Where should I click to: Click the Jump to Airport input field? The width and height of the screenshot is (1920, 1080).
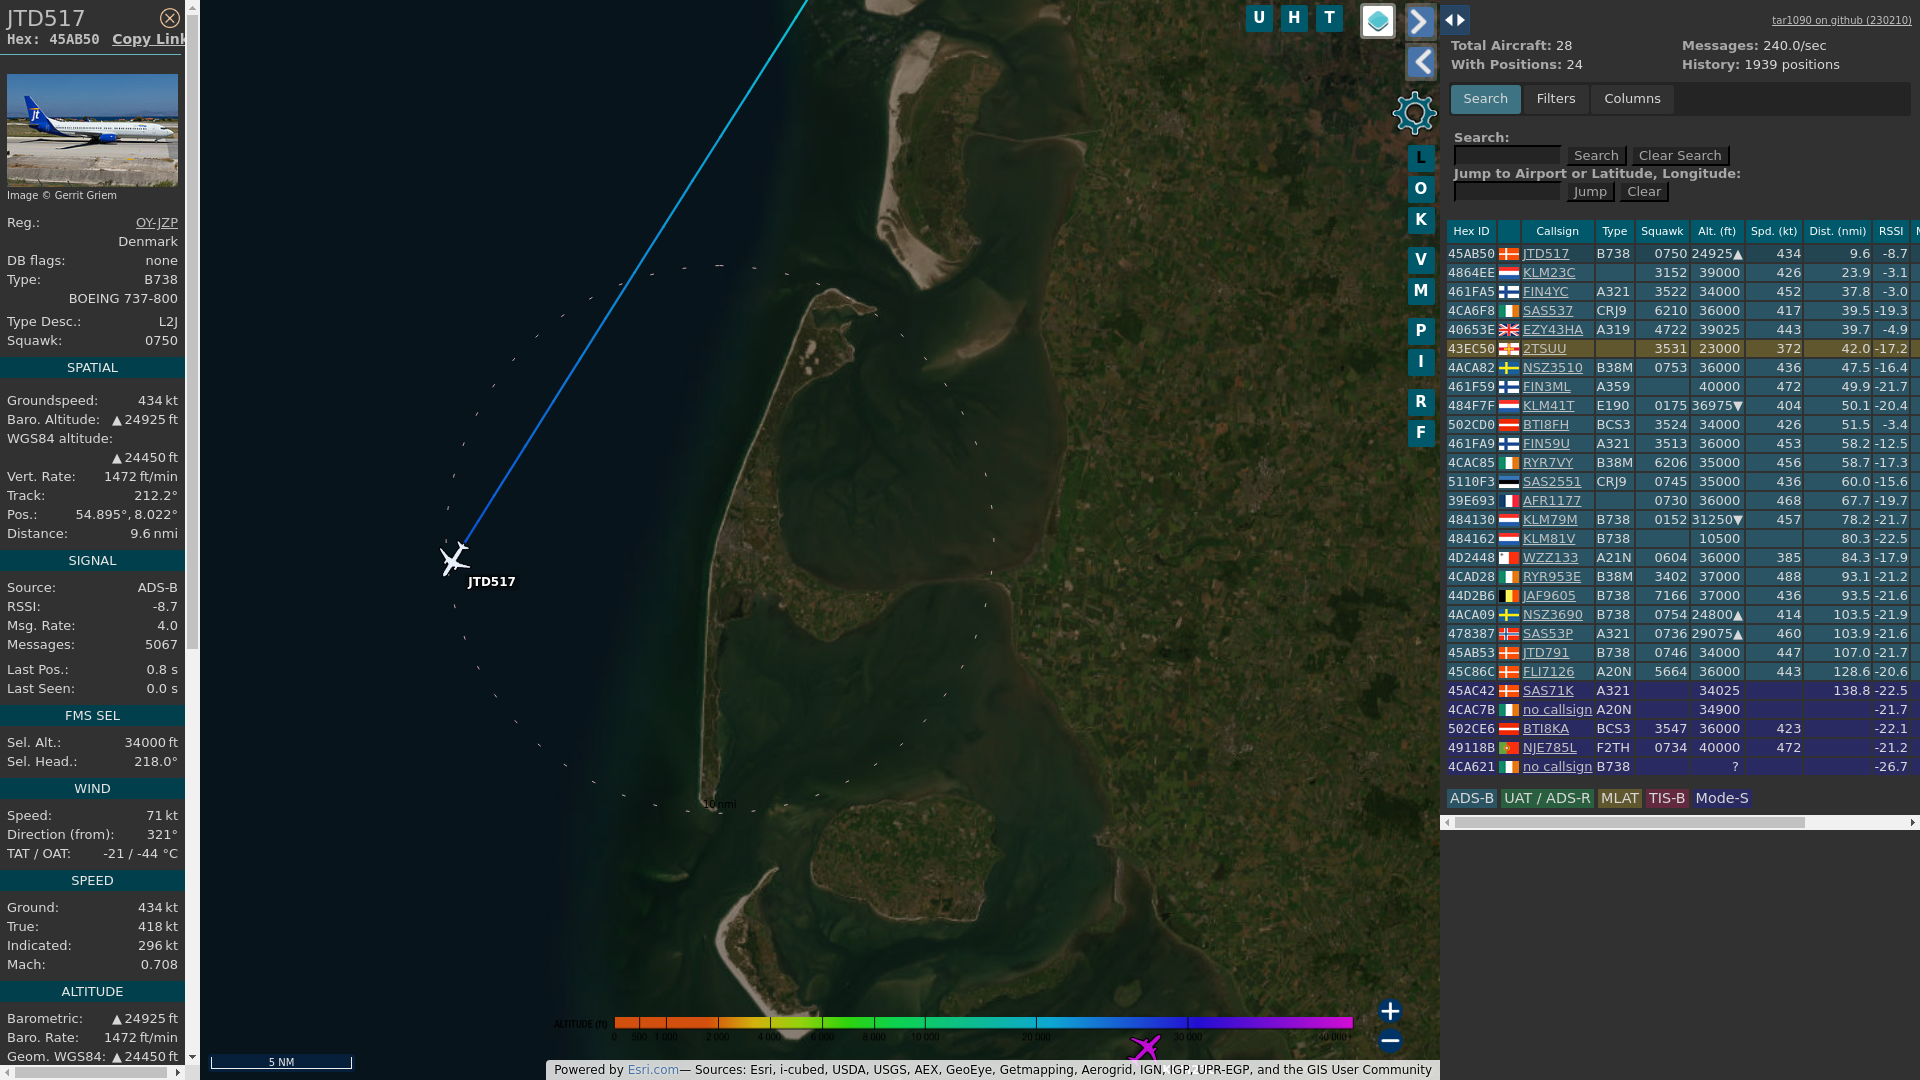(x=1506, y=192)
